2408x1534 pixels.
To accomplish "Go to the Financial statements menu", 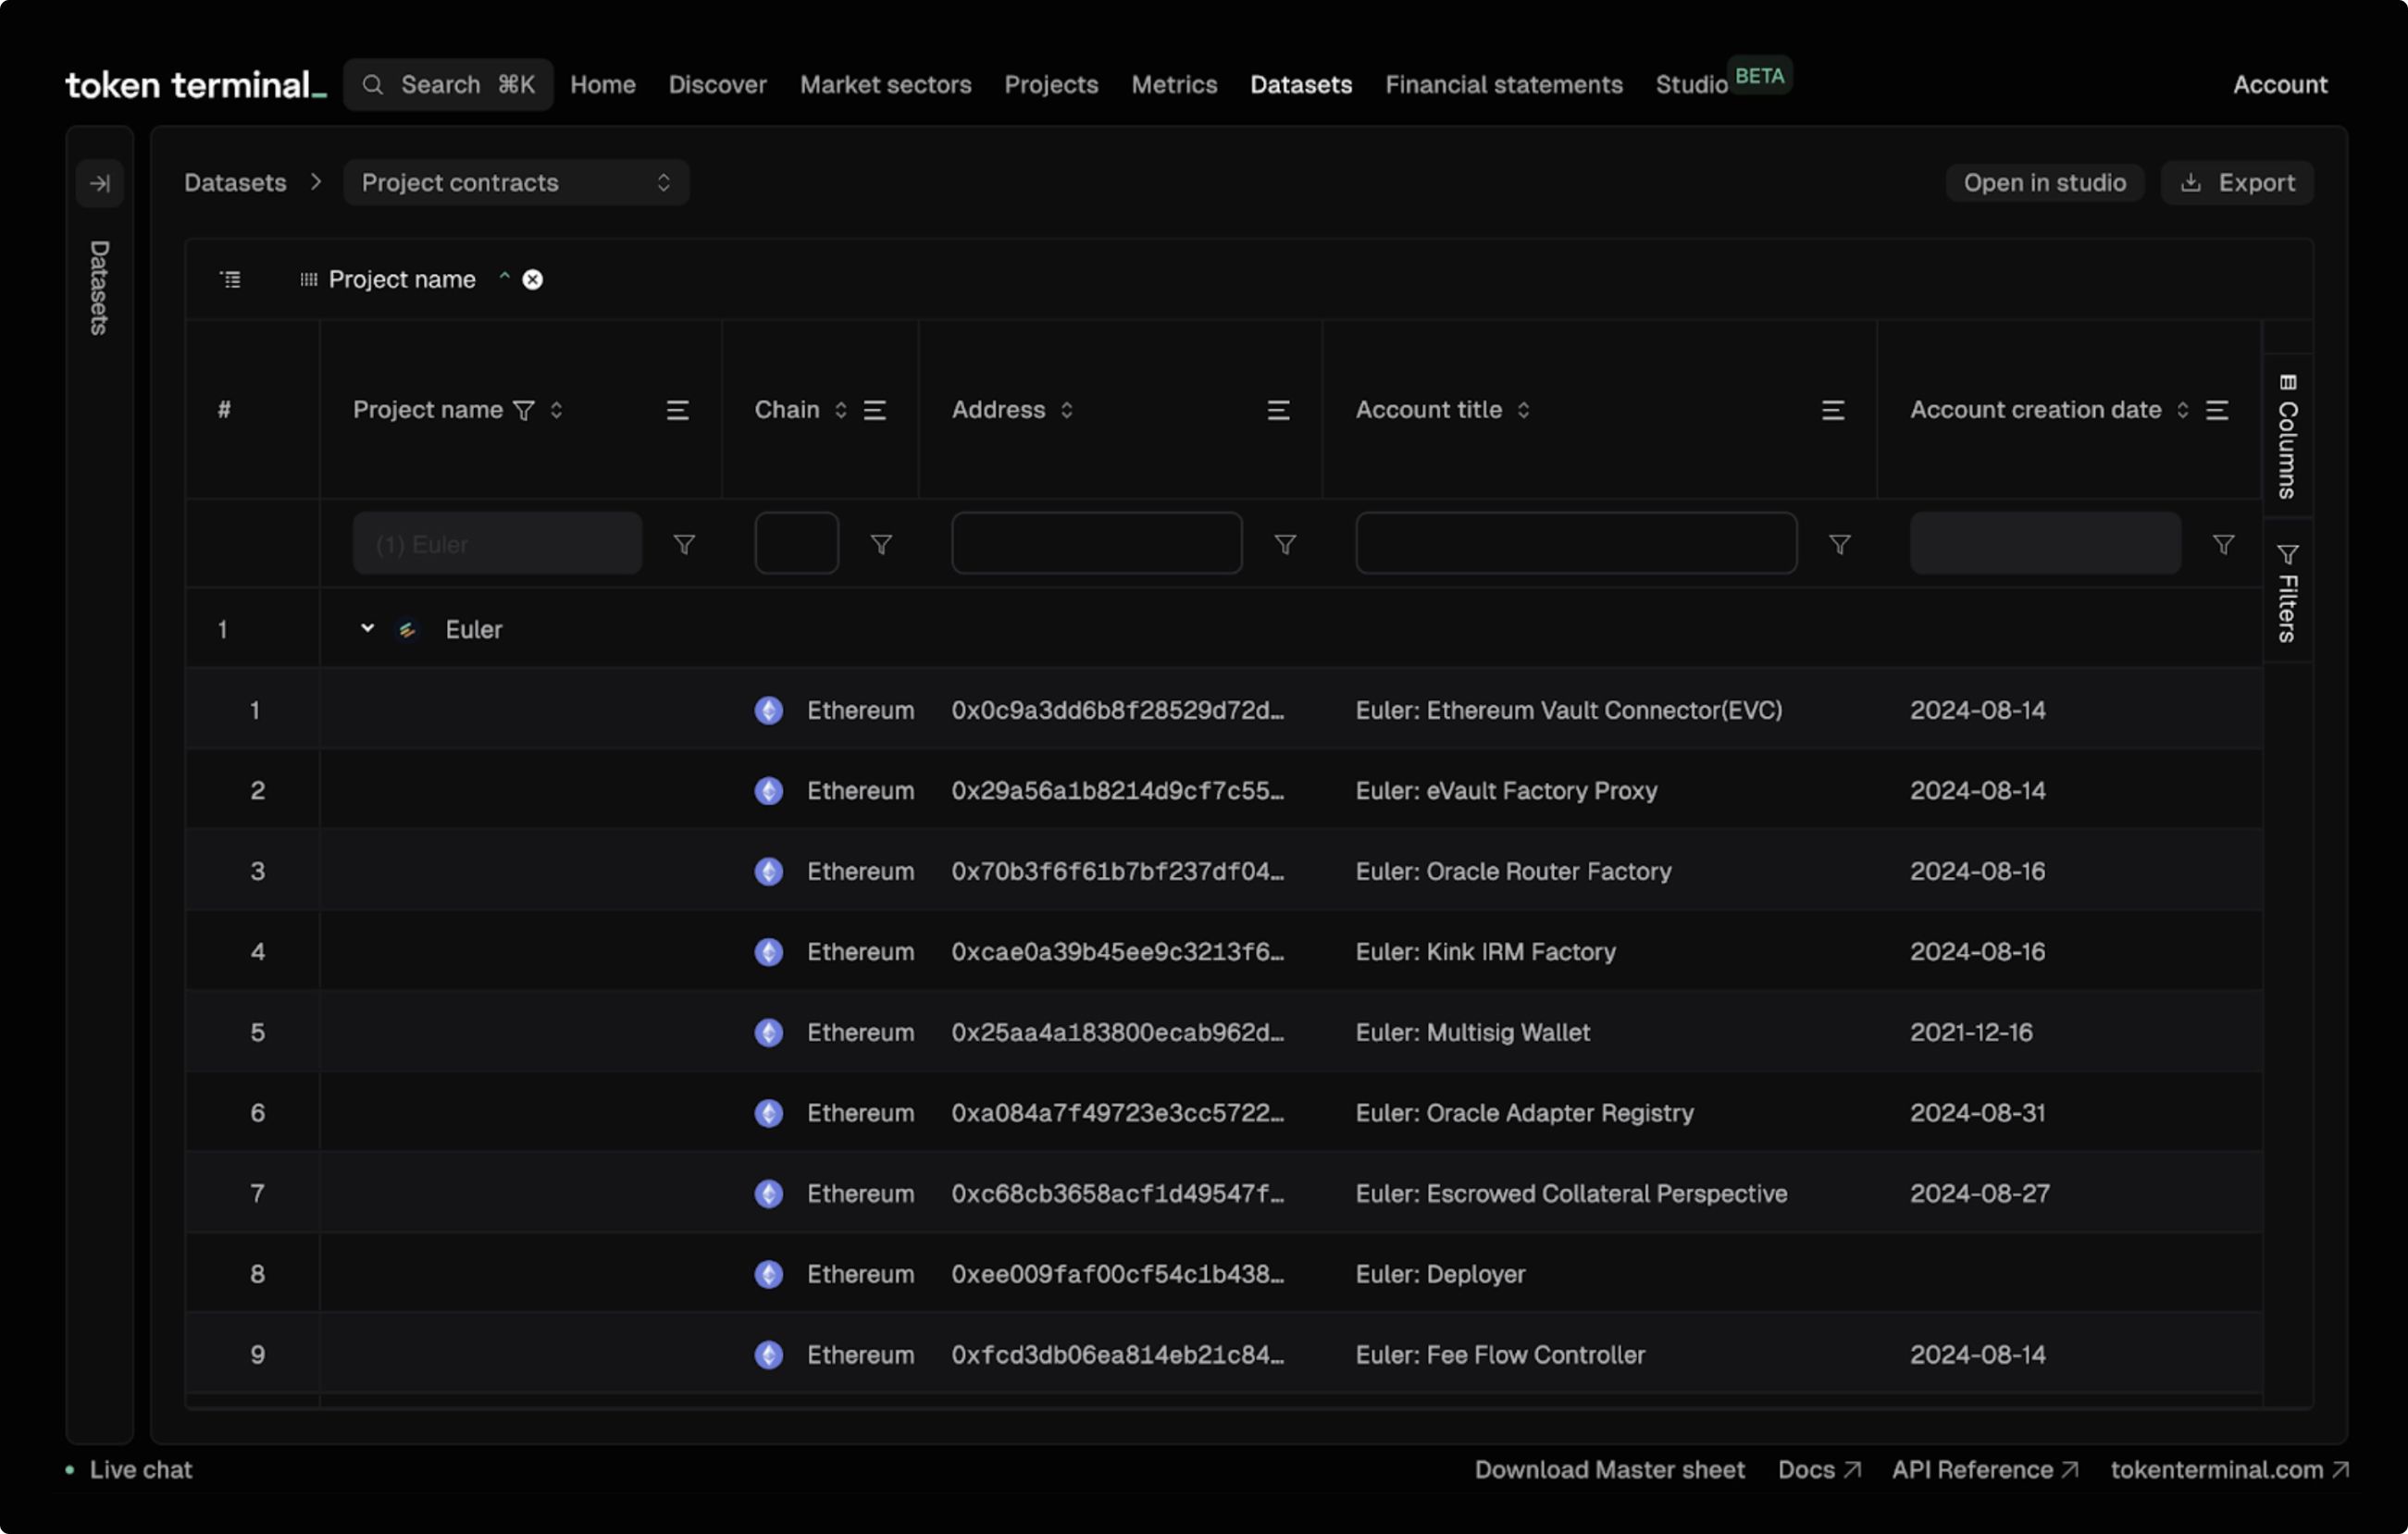I will pyautogui.click(x=1503, y=85).
